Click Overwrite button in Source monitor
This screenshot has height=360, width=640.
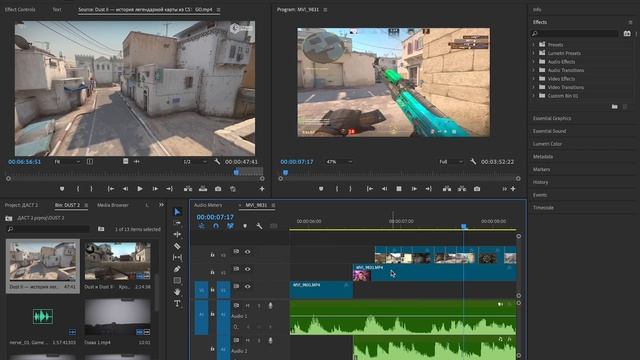tap(203, 189)
